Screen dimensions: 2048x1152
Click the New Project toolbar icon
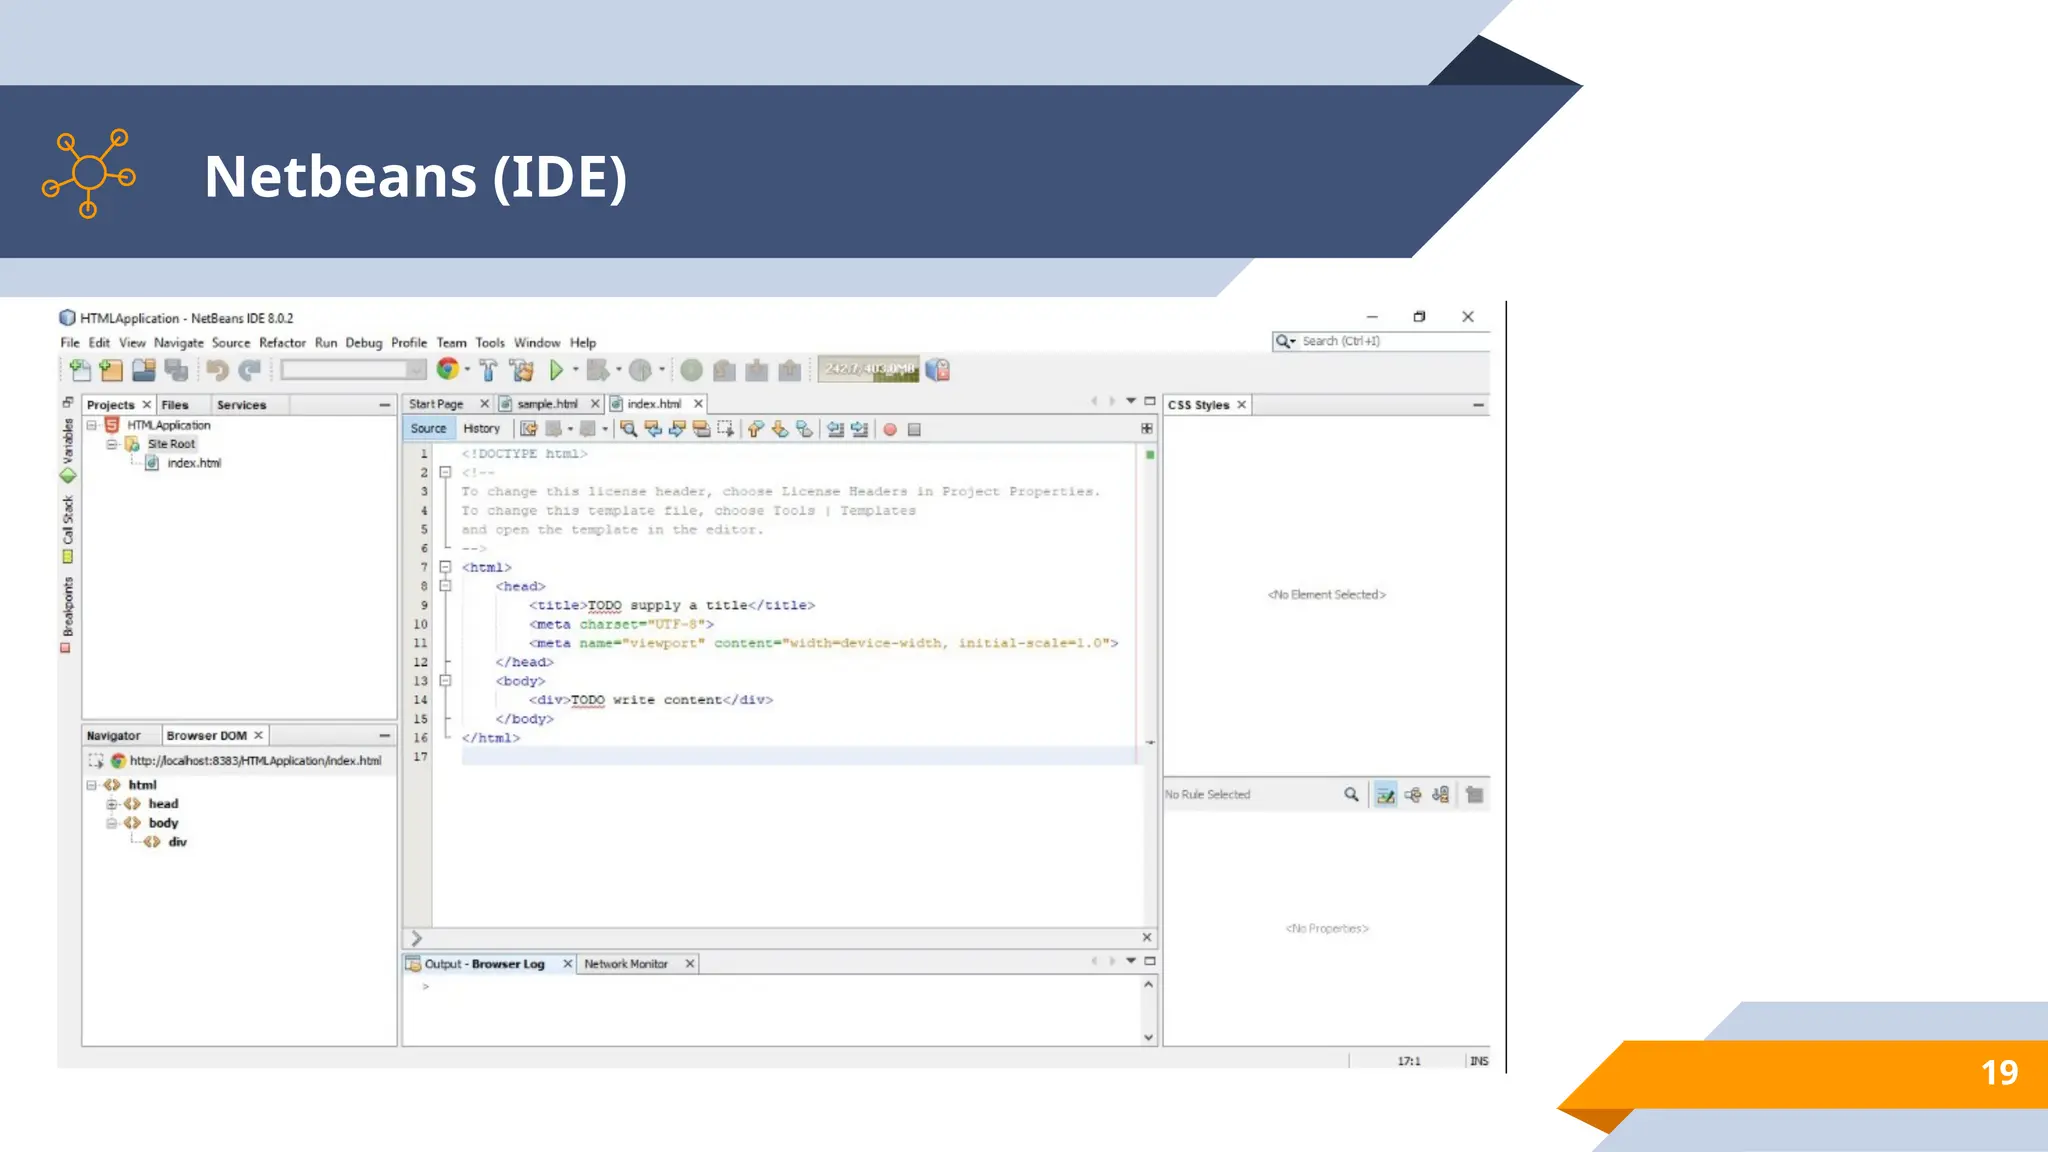pyautogui.click(x=111, y=370)
